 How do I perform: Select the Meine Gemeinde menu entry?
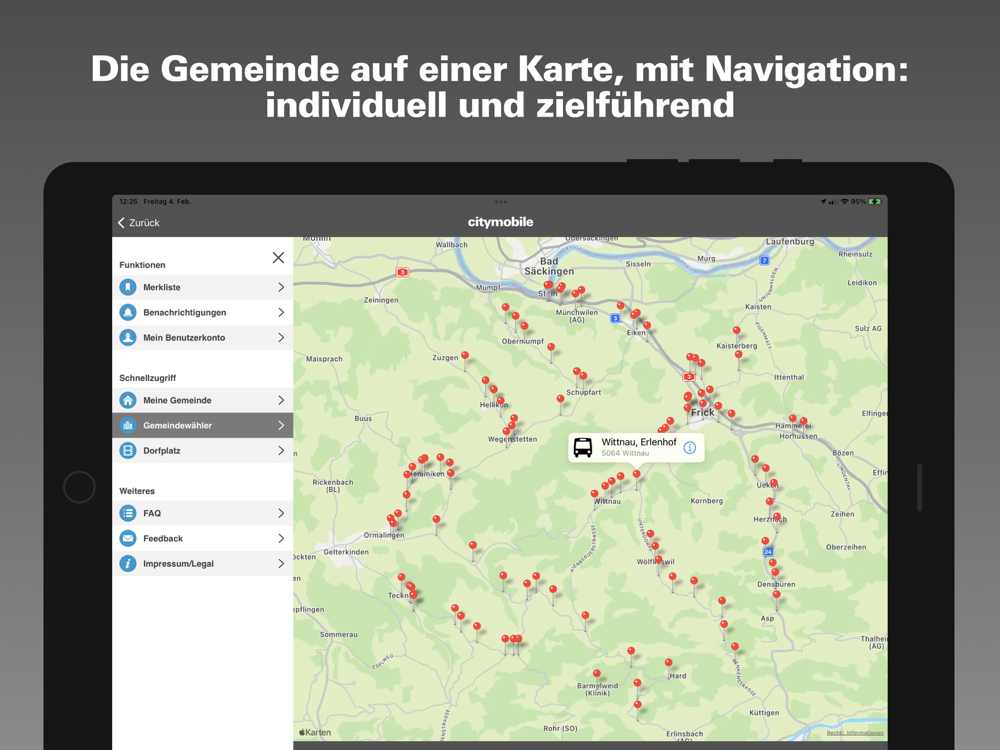(203, 401)
